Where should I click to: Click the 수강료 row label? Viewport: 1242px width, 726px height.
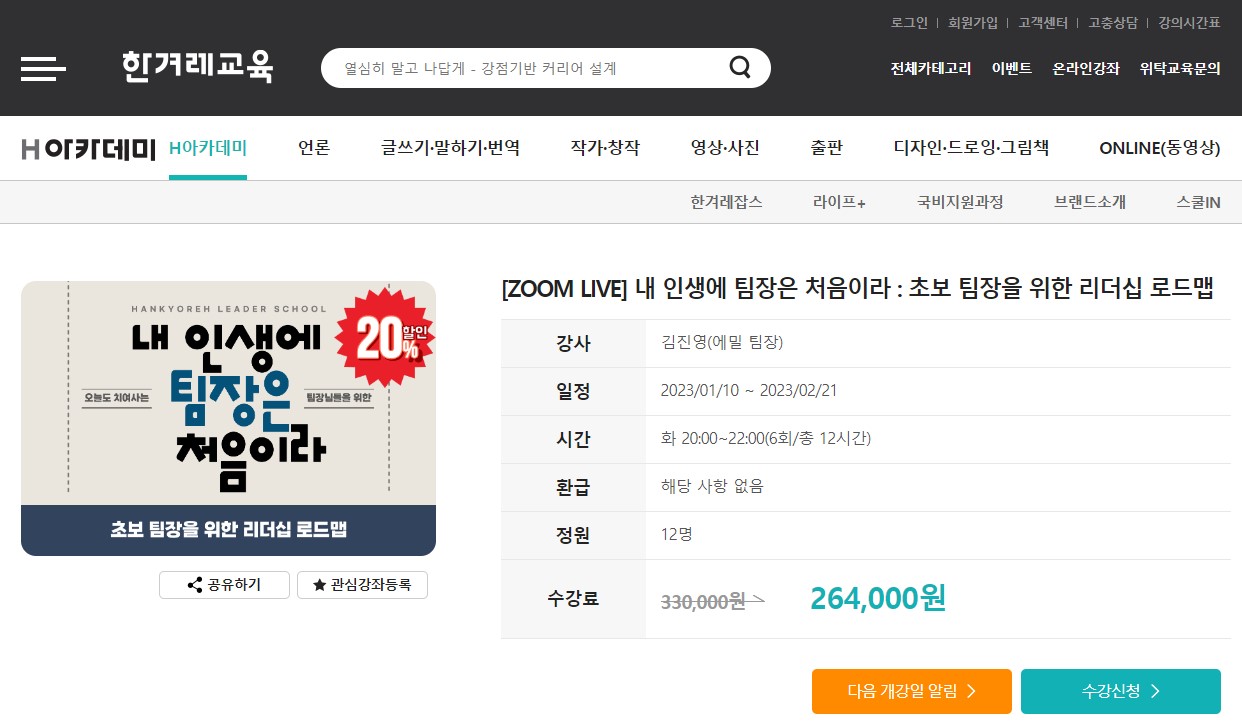click(573, 599)
